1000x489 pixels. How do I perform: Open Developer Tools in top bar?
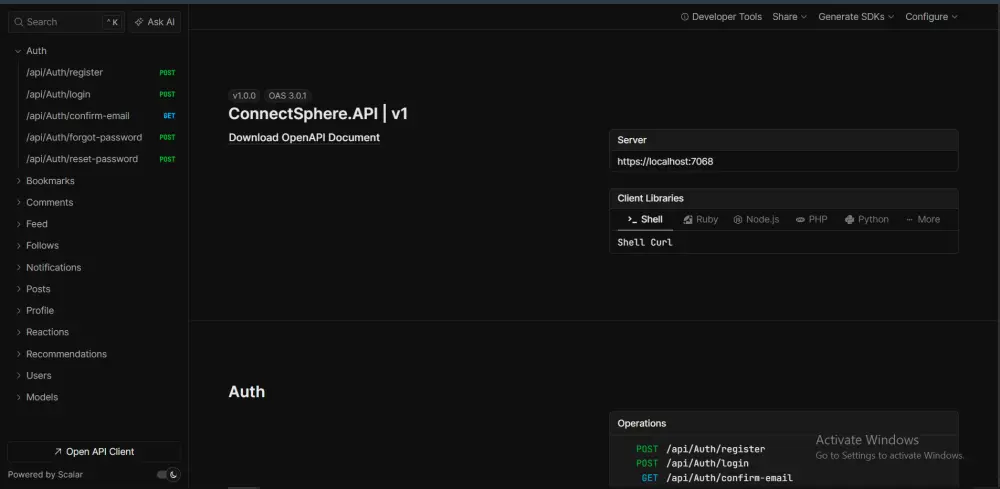[721, 17]
